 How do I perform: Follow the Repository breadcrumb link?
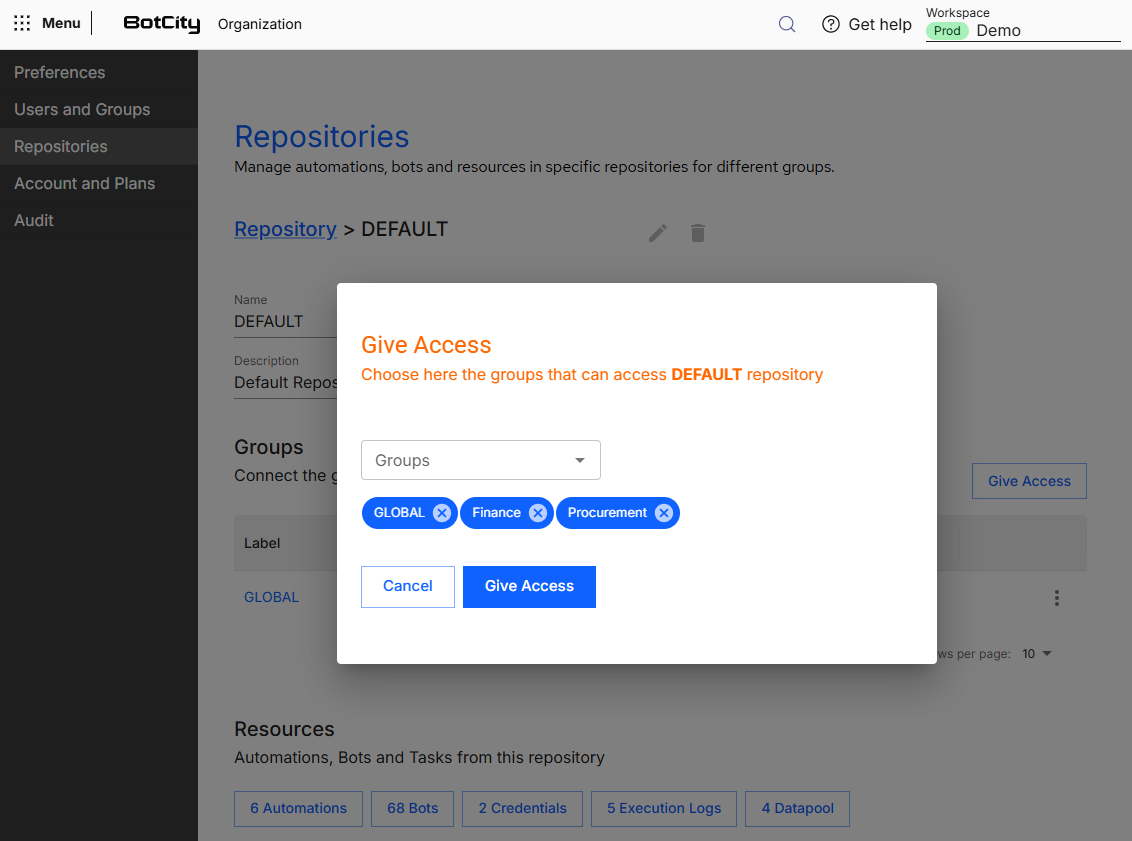pos(285,229)
